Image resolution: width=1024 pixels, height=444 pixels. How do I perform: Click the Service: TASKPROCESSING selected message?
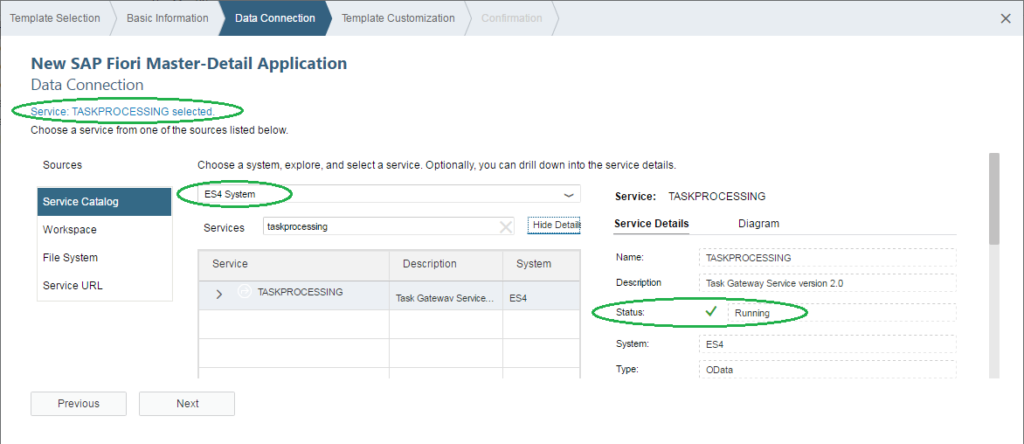[122, 112]
